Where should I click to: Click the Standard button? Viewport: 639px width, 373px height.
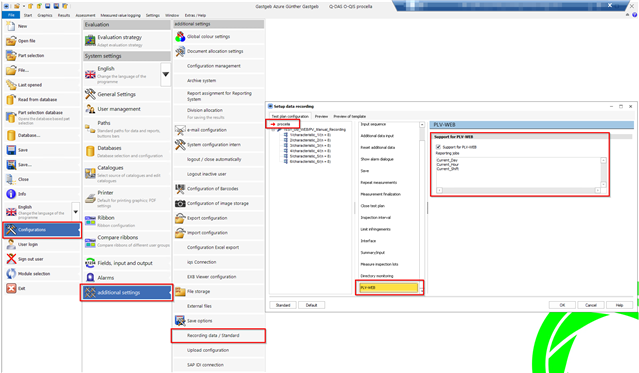(283, 305)
